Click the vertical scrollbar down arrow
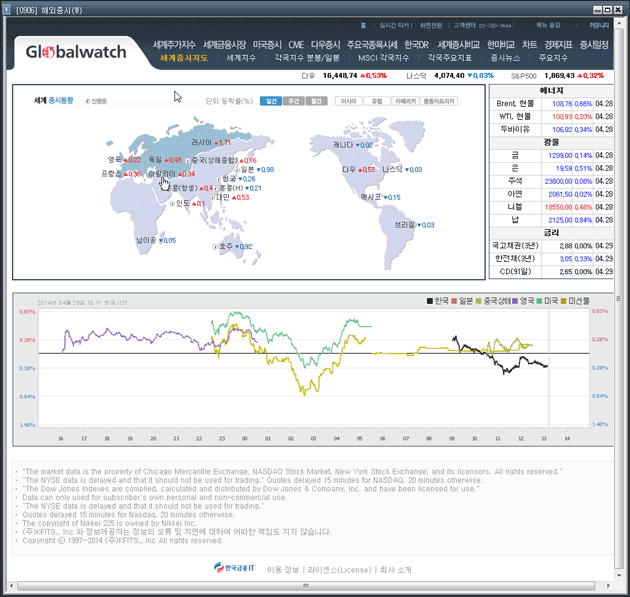This screenshot has height=597, width=630. [x=618, y=575]
